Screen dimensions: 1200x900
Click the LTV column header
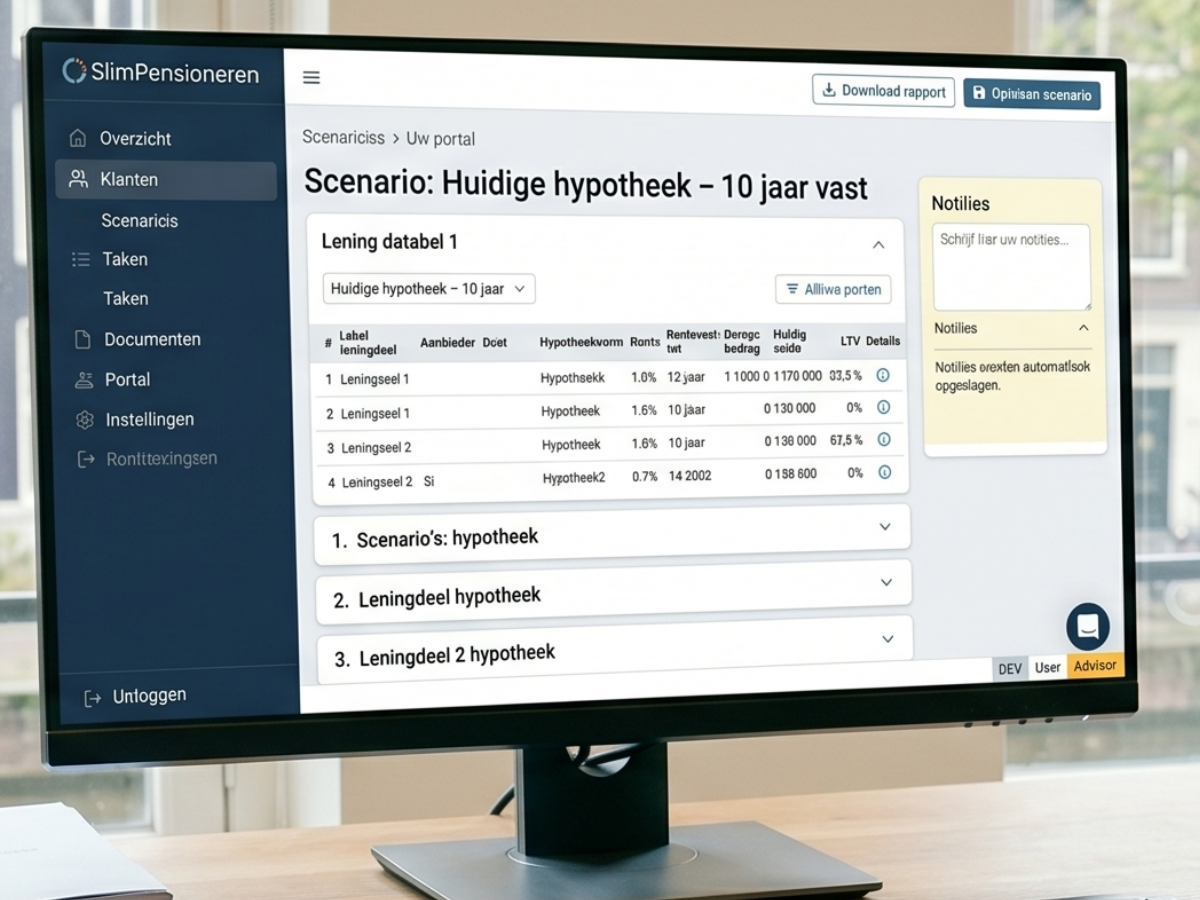(850, 341)
